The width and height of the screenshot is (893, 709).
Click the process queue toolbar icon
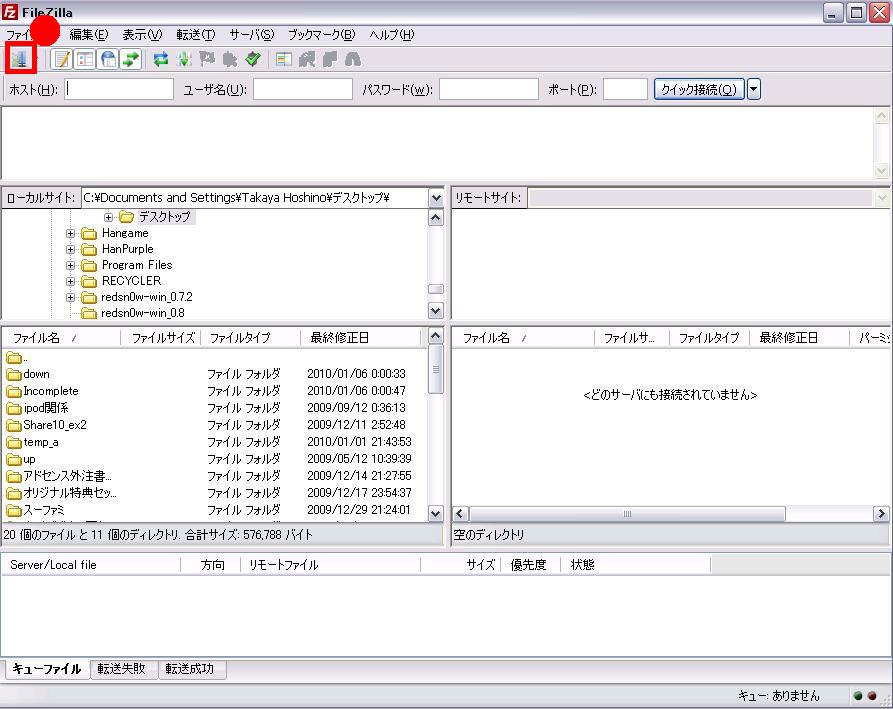184,59
